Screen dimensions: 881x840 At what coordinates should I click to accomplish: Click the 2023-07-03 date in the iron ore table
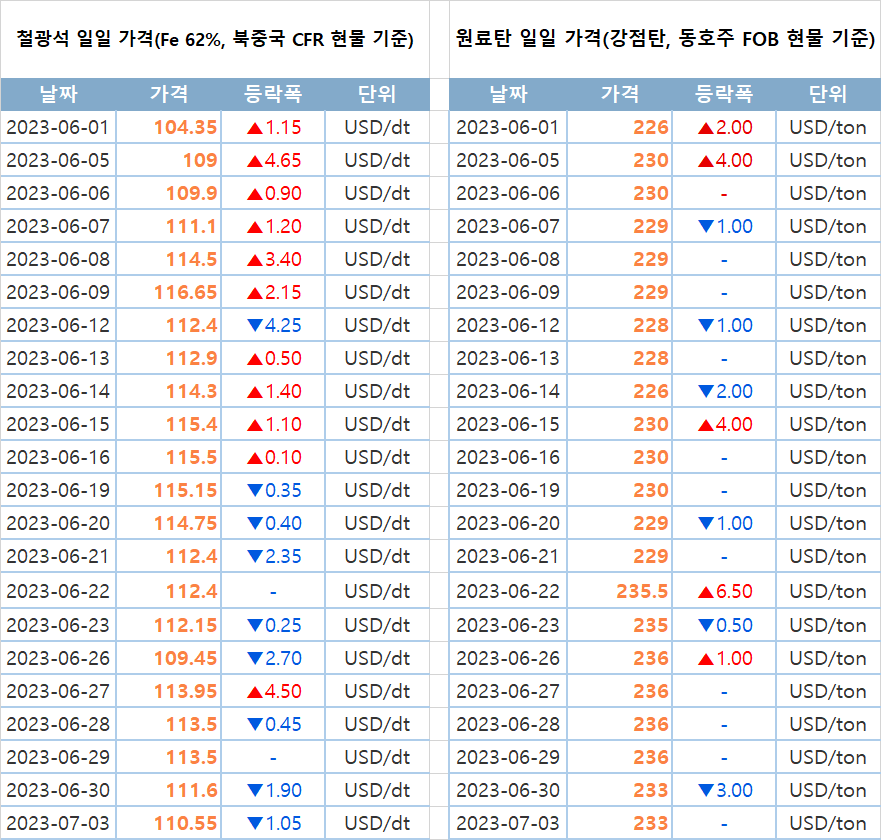click(58, 823)
